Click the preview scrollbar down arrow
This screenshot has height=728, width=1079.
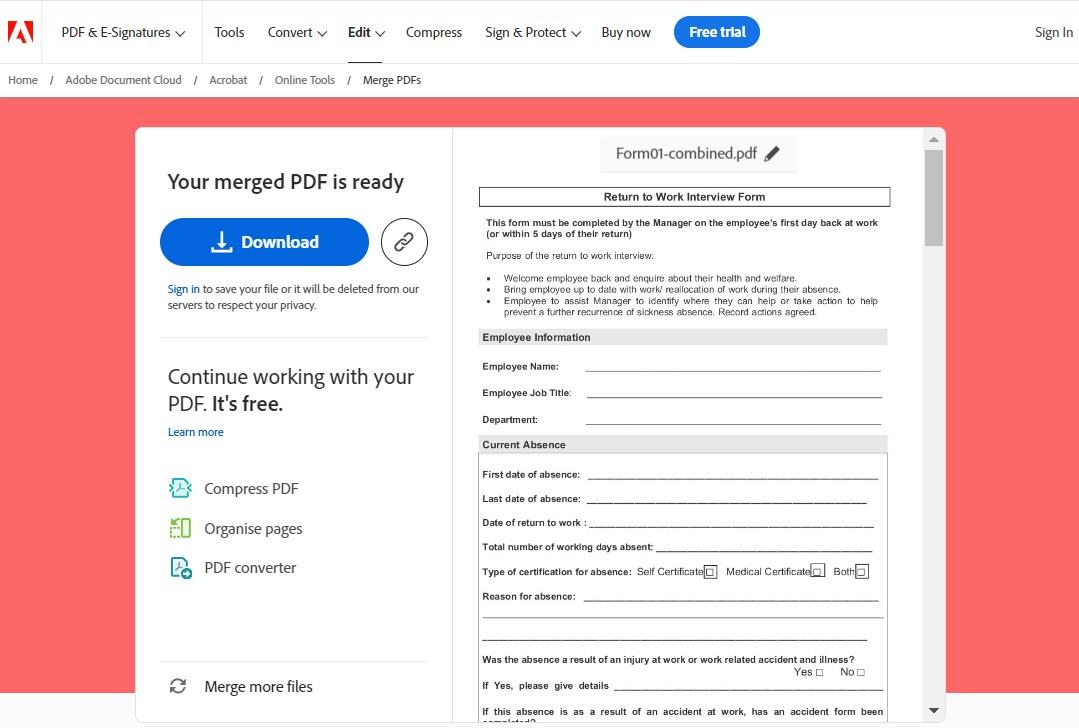tap(934, 711)
